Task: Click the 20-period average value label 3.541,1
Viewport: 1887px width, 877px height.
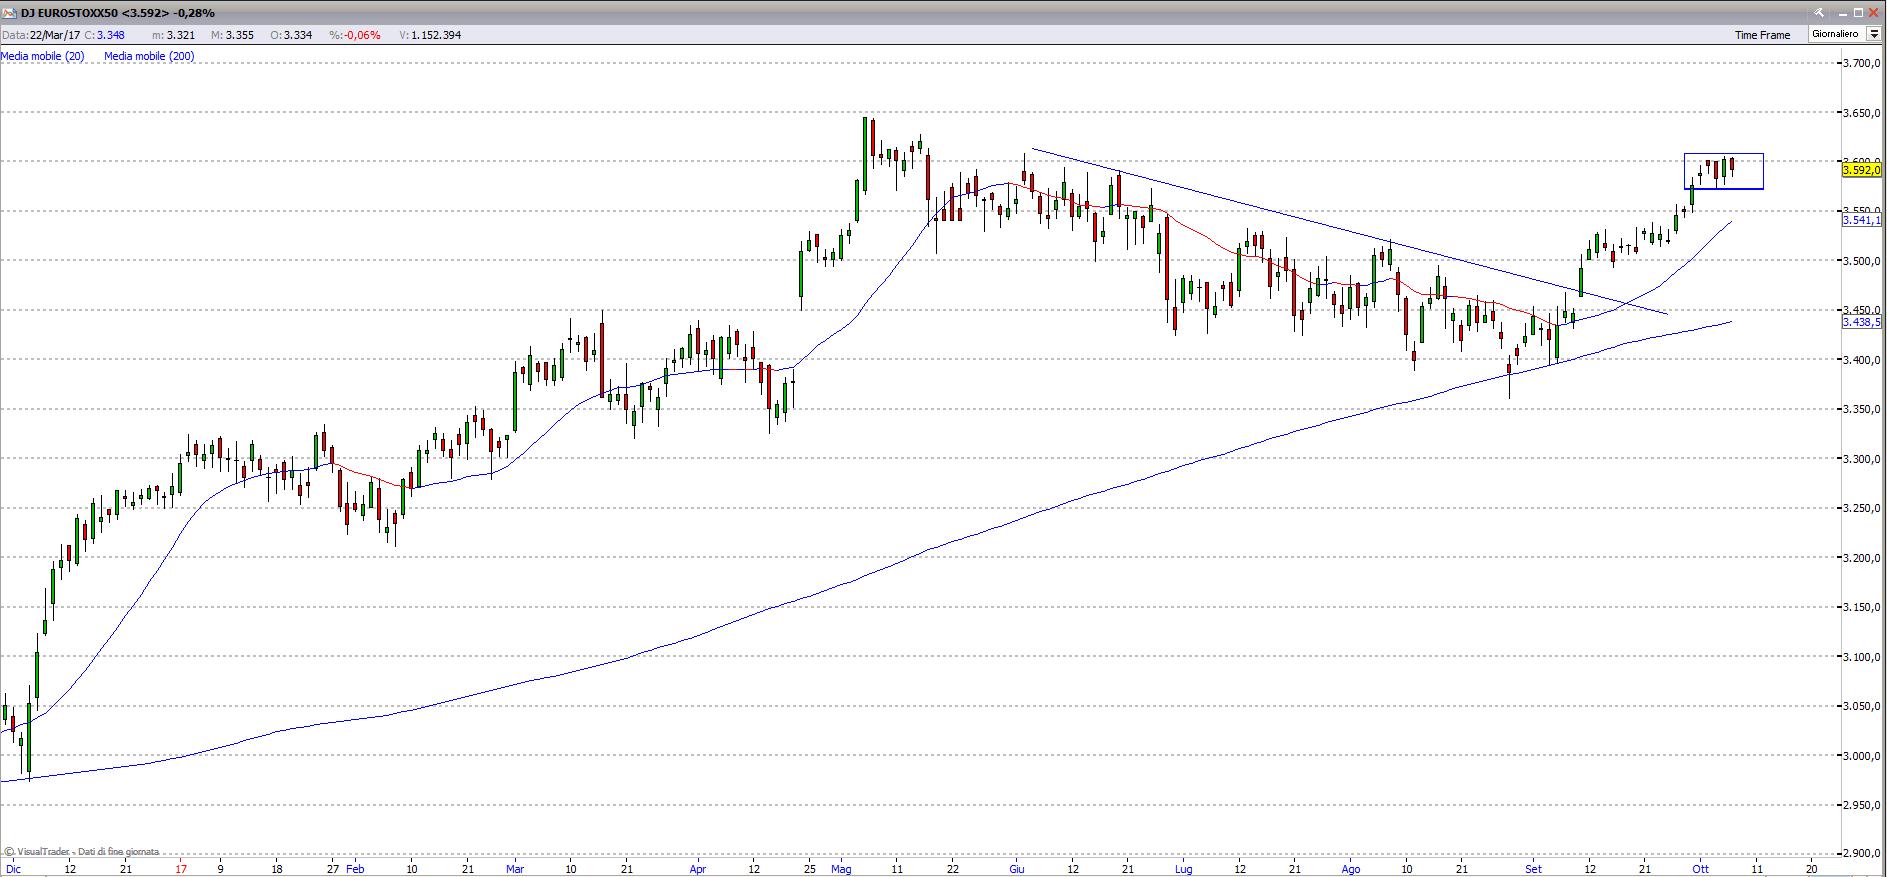Action: click(x=1862, y=220)
